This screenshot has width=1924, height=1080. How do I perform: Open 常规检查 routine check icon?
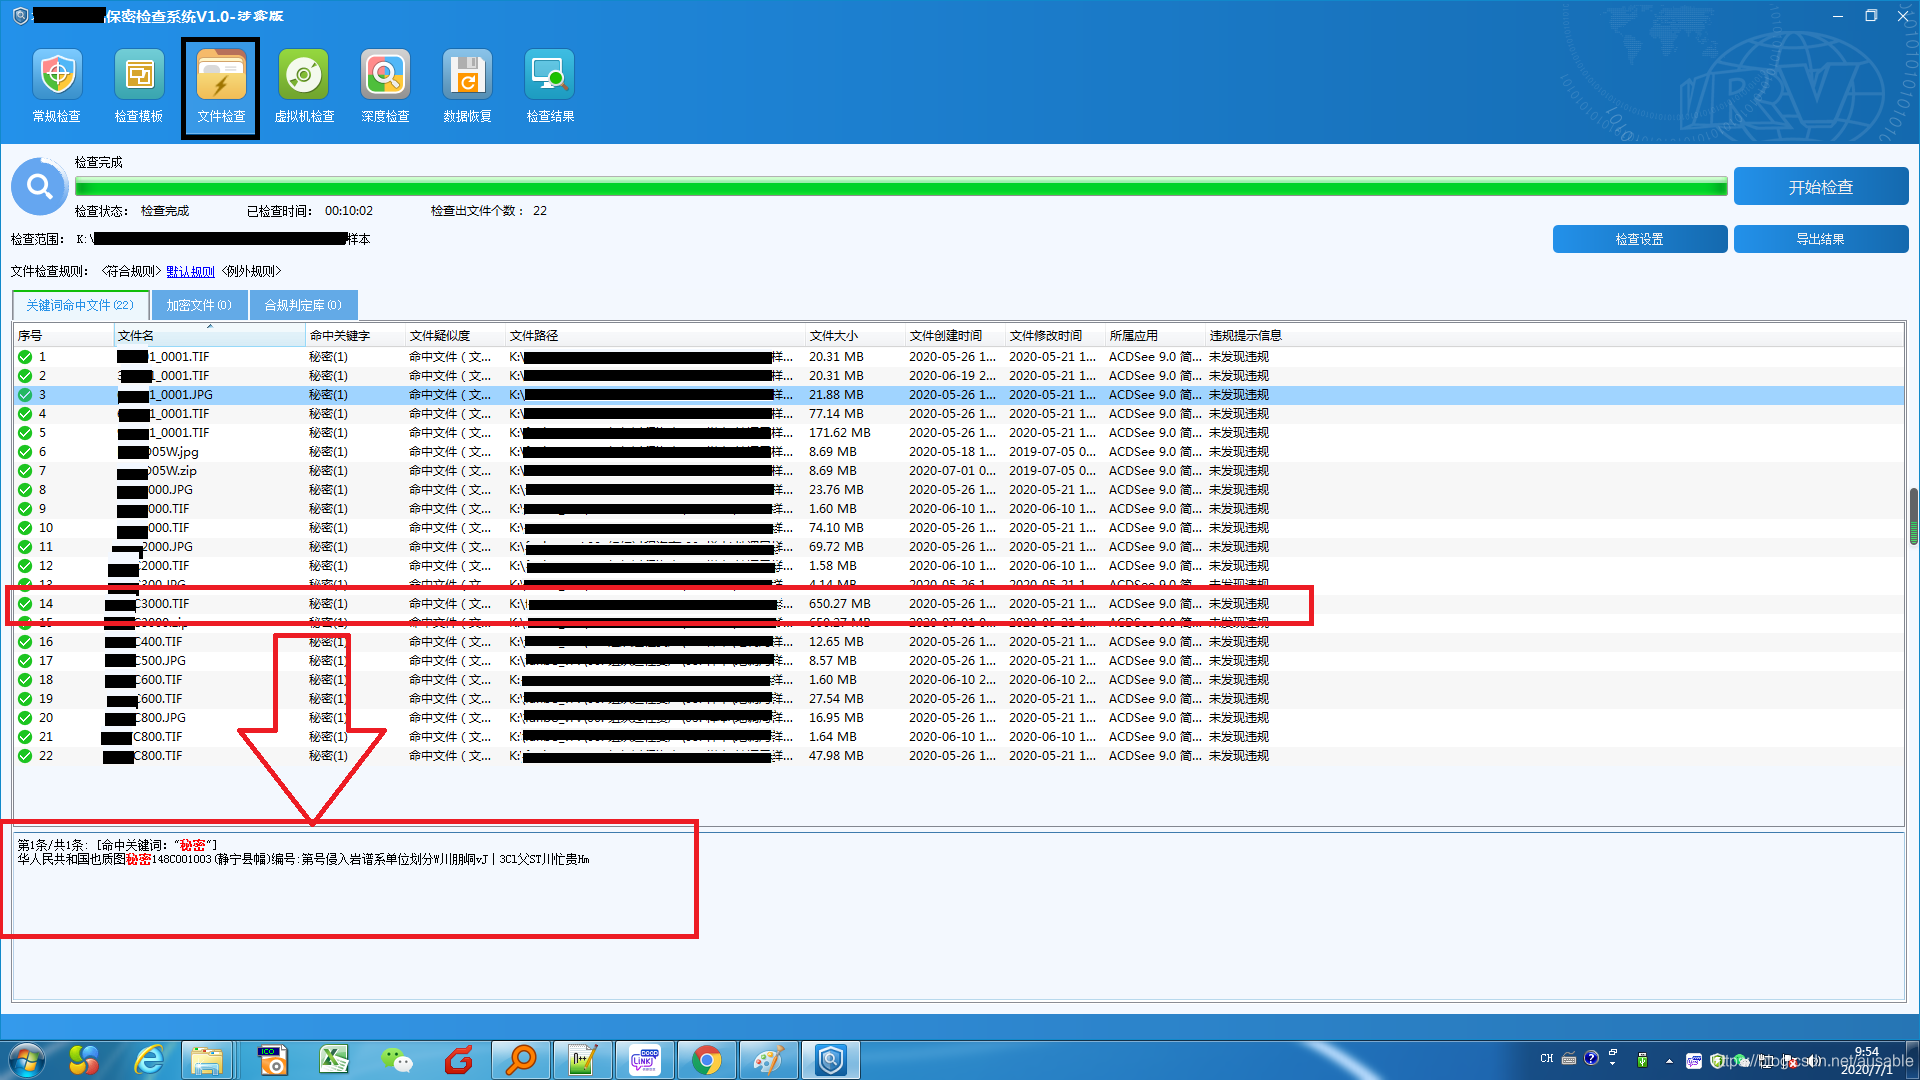coord(57,86)
